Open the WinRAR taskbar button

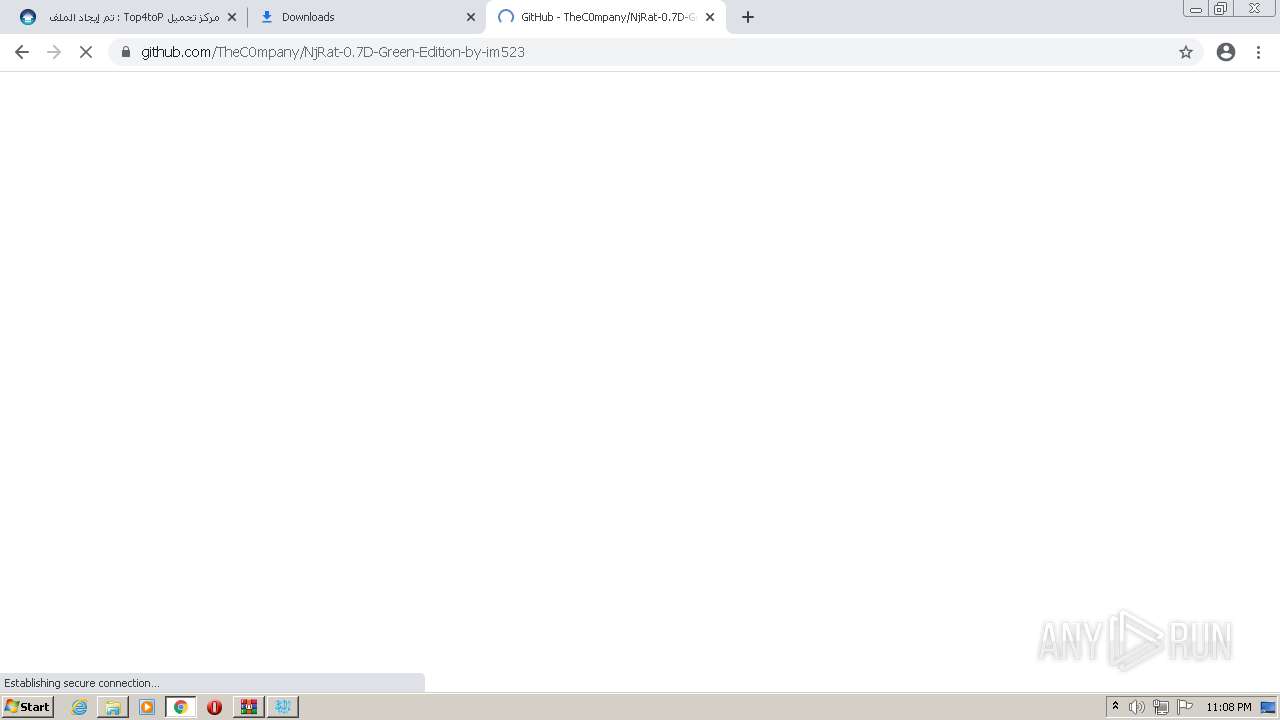(x=249, y=707)
